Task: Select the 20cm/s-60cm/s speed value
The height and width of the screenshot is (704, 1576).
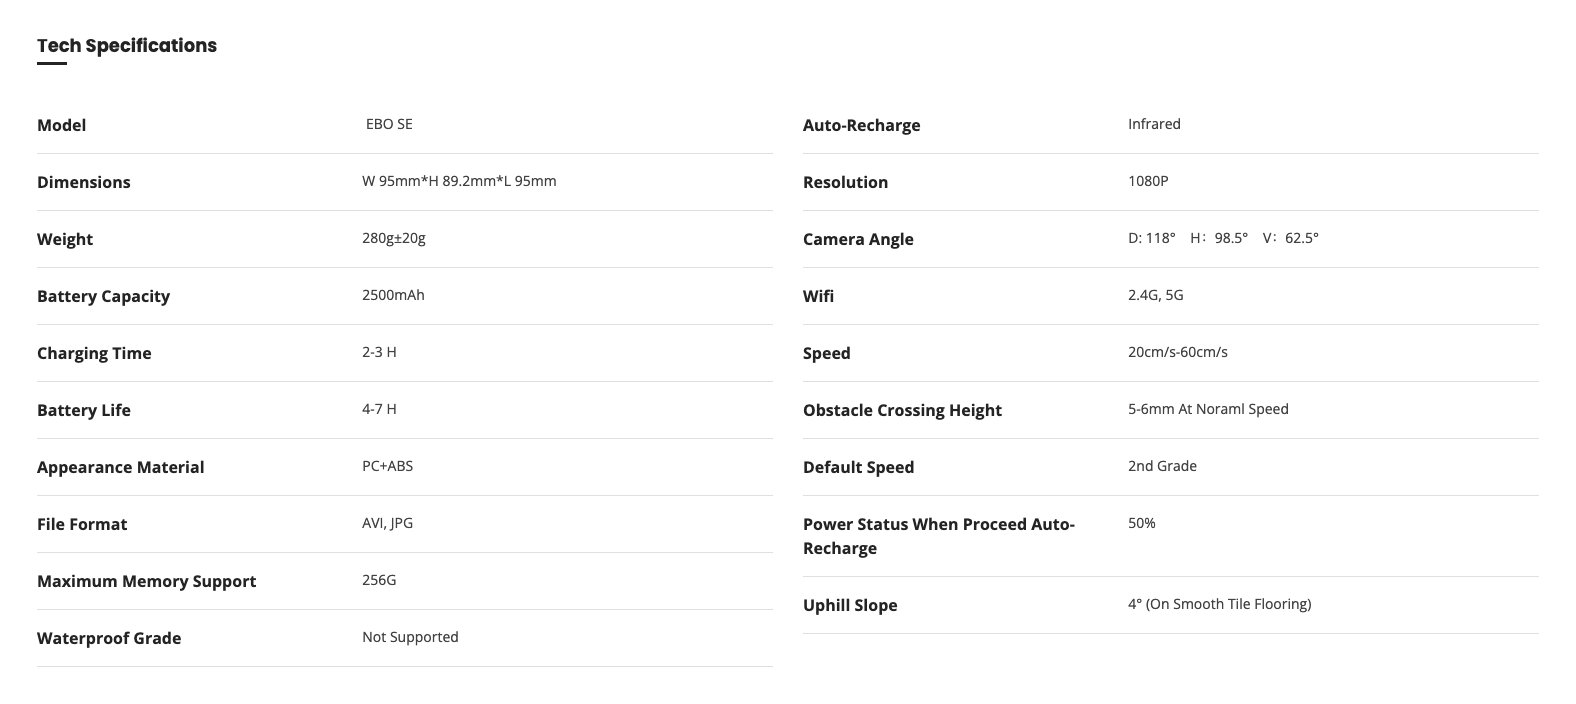Action: coord(1177,352)
